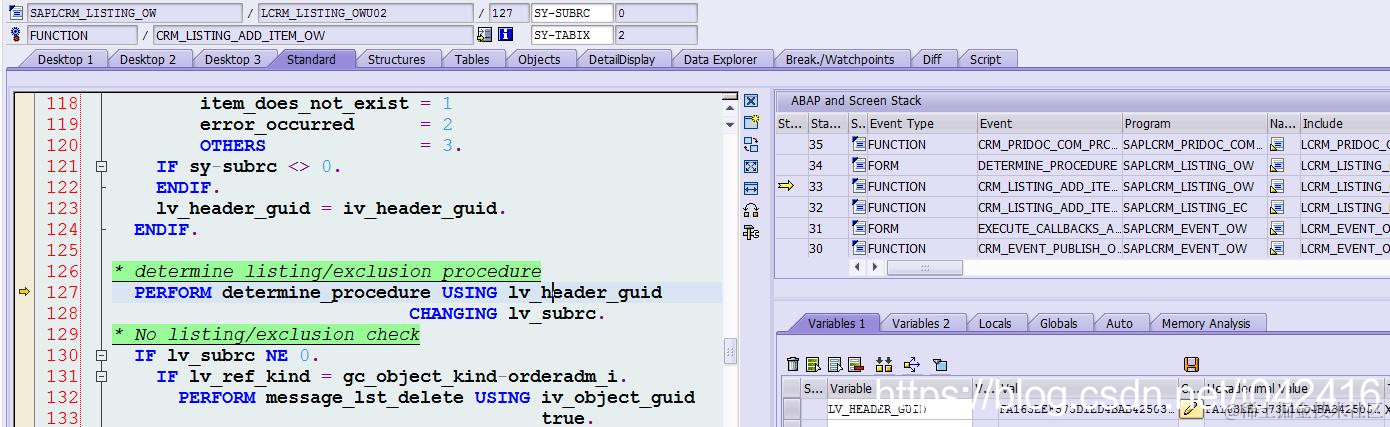
Task: Select the EXECUTE_CALLBACKS_A... event cell
Action: [1048, 228]
